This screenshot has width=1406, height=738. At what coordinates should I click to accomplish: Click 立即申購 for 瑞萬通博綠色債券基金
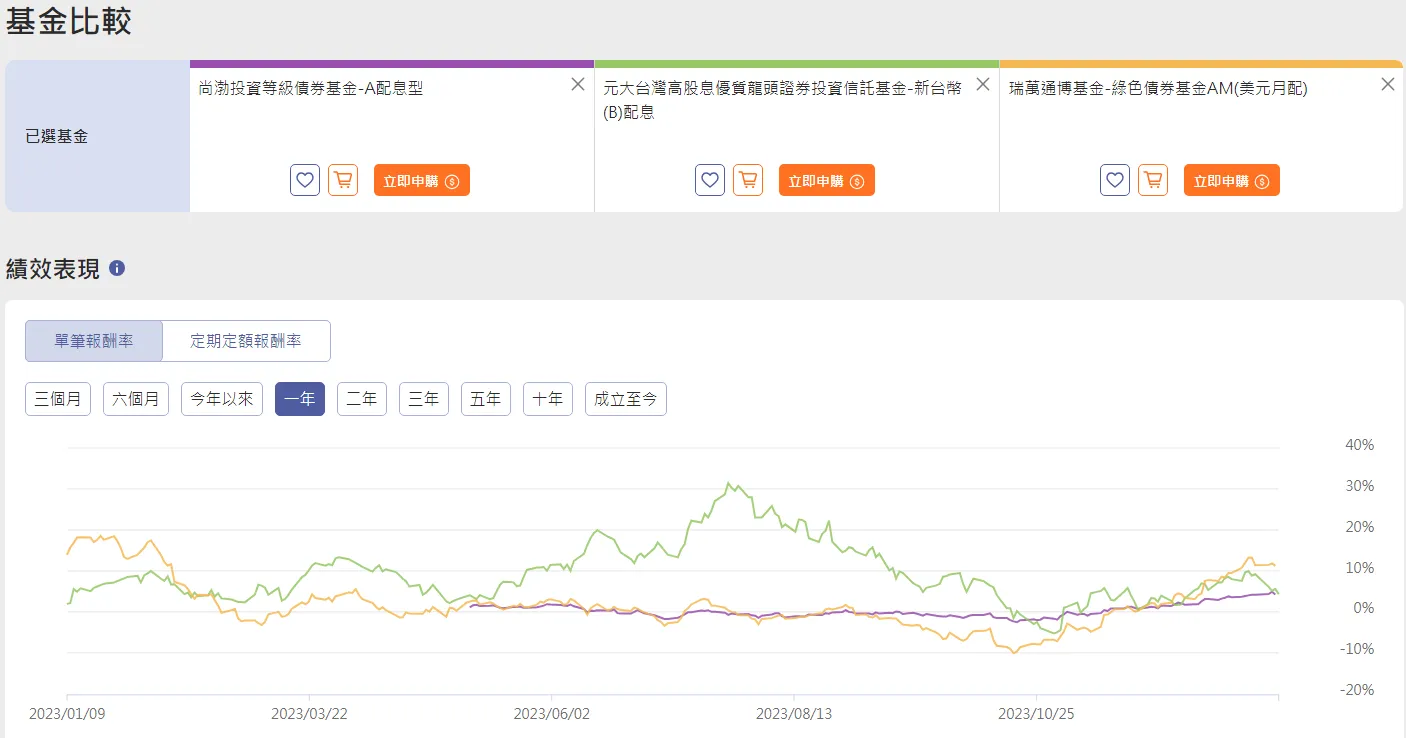point(1232,181)
